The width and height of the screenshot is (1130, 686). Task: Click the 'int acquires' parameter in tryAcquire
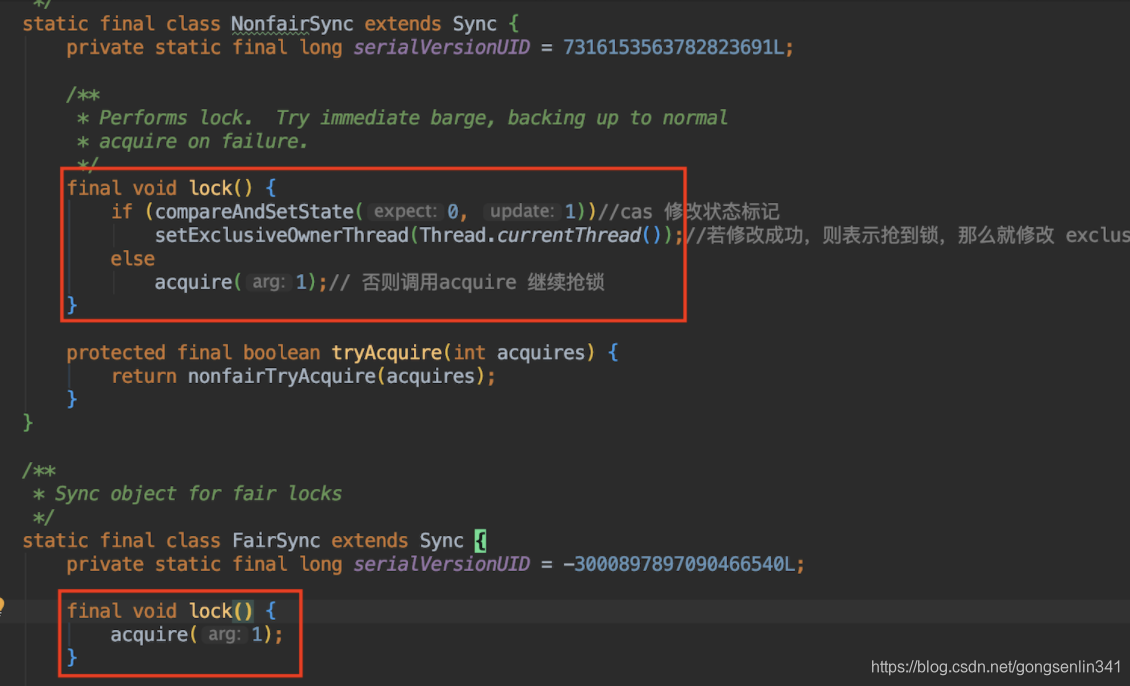520,353
